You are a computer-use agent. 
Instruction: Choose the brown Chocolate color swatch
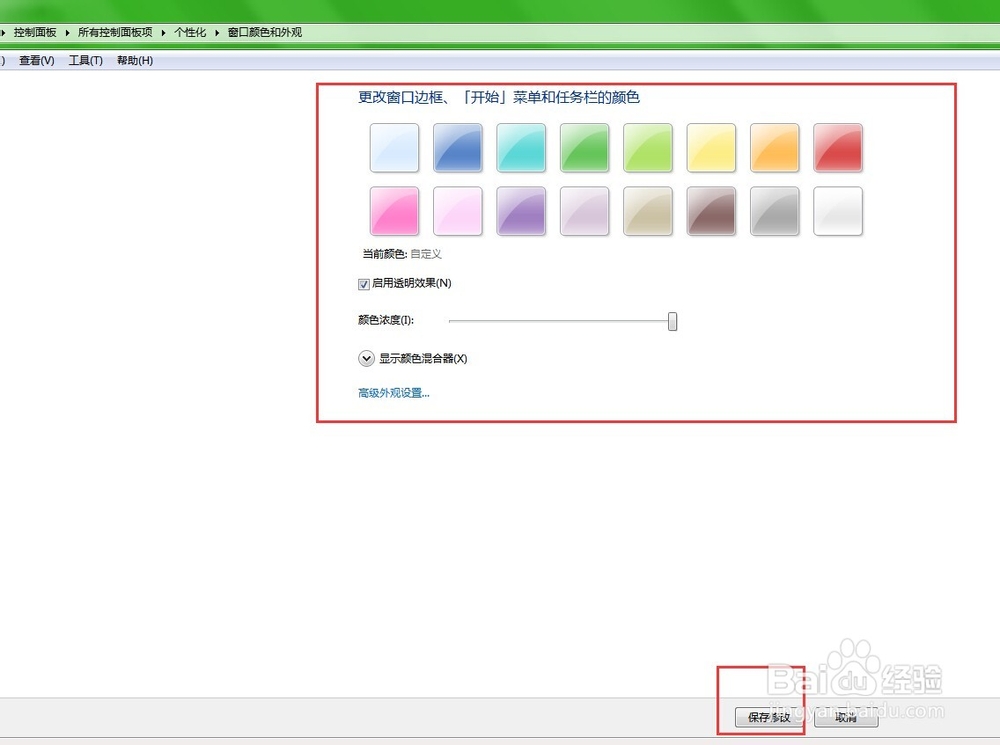[711, 211]
